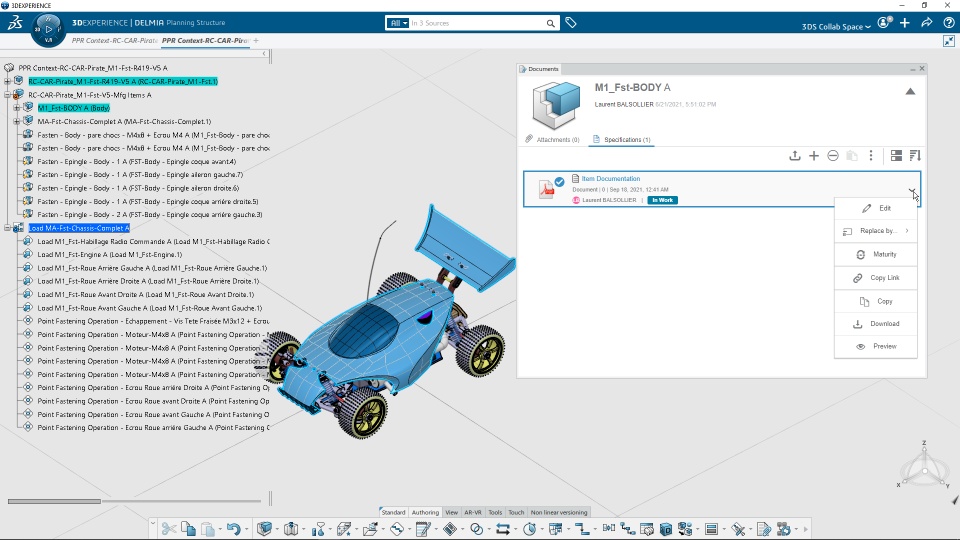Viewport: 960px width, 540px height.
Task: Choose Copy Link from the context menu
Action: tap(876, 277)
